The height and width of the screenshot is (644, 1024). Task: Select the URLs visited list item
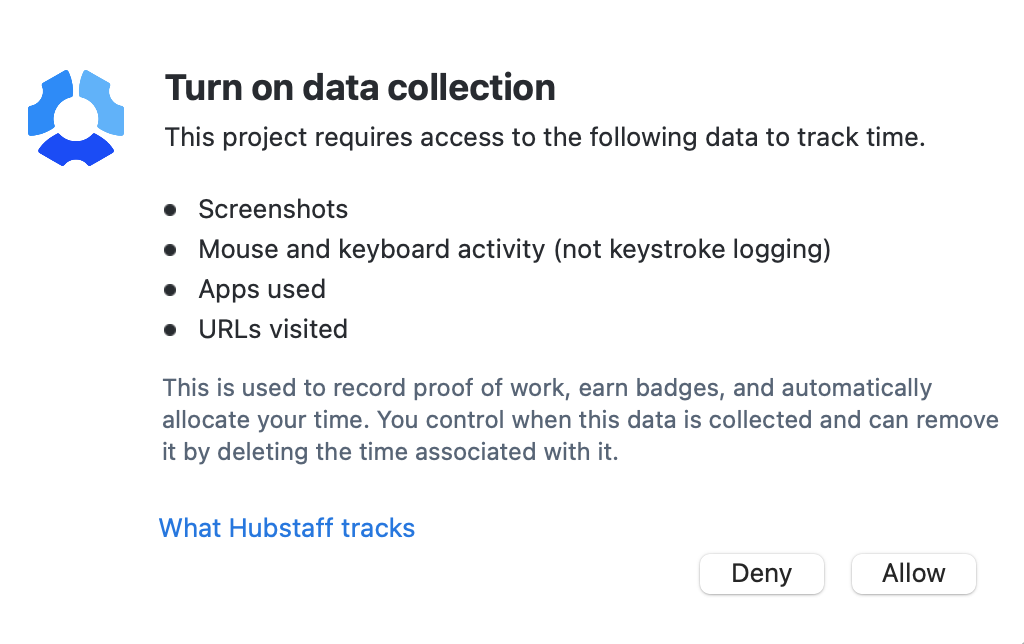point(273,329)
